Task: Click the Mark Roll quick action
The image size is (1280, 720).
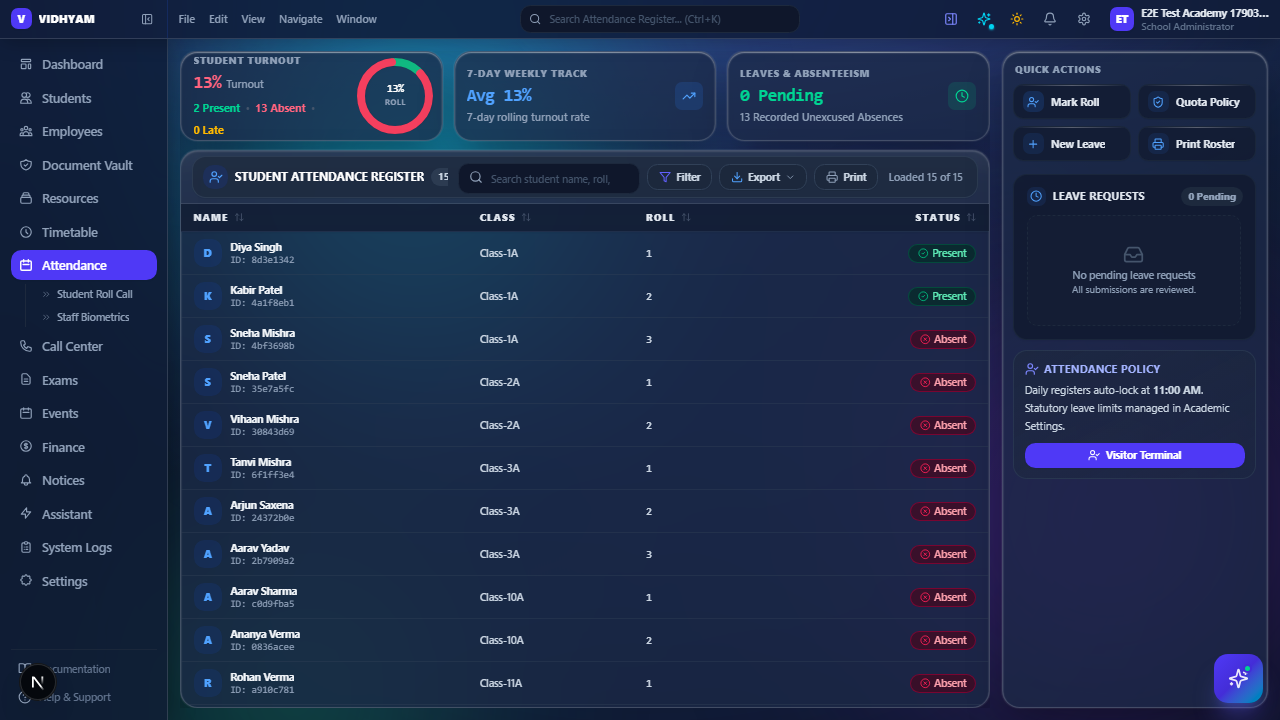Action: pos(1072,102)
